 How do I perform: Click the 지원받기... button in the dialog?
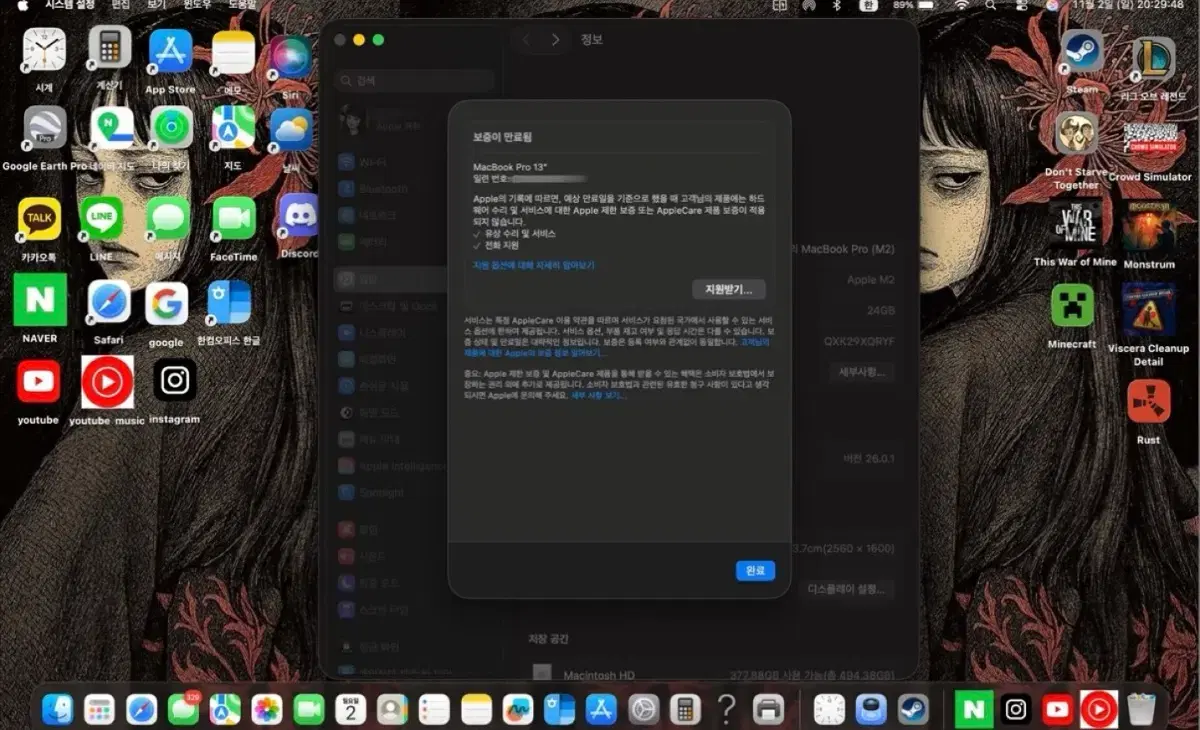729,290
